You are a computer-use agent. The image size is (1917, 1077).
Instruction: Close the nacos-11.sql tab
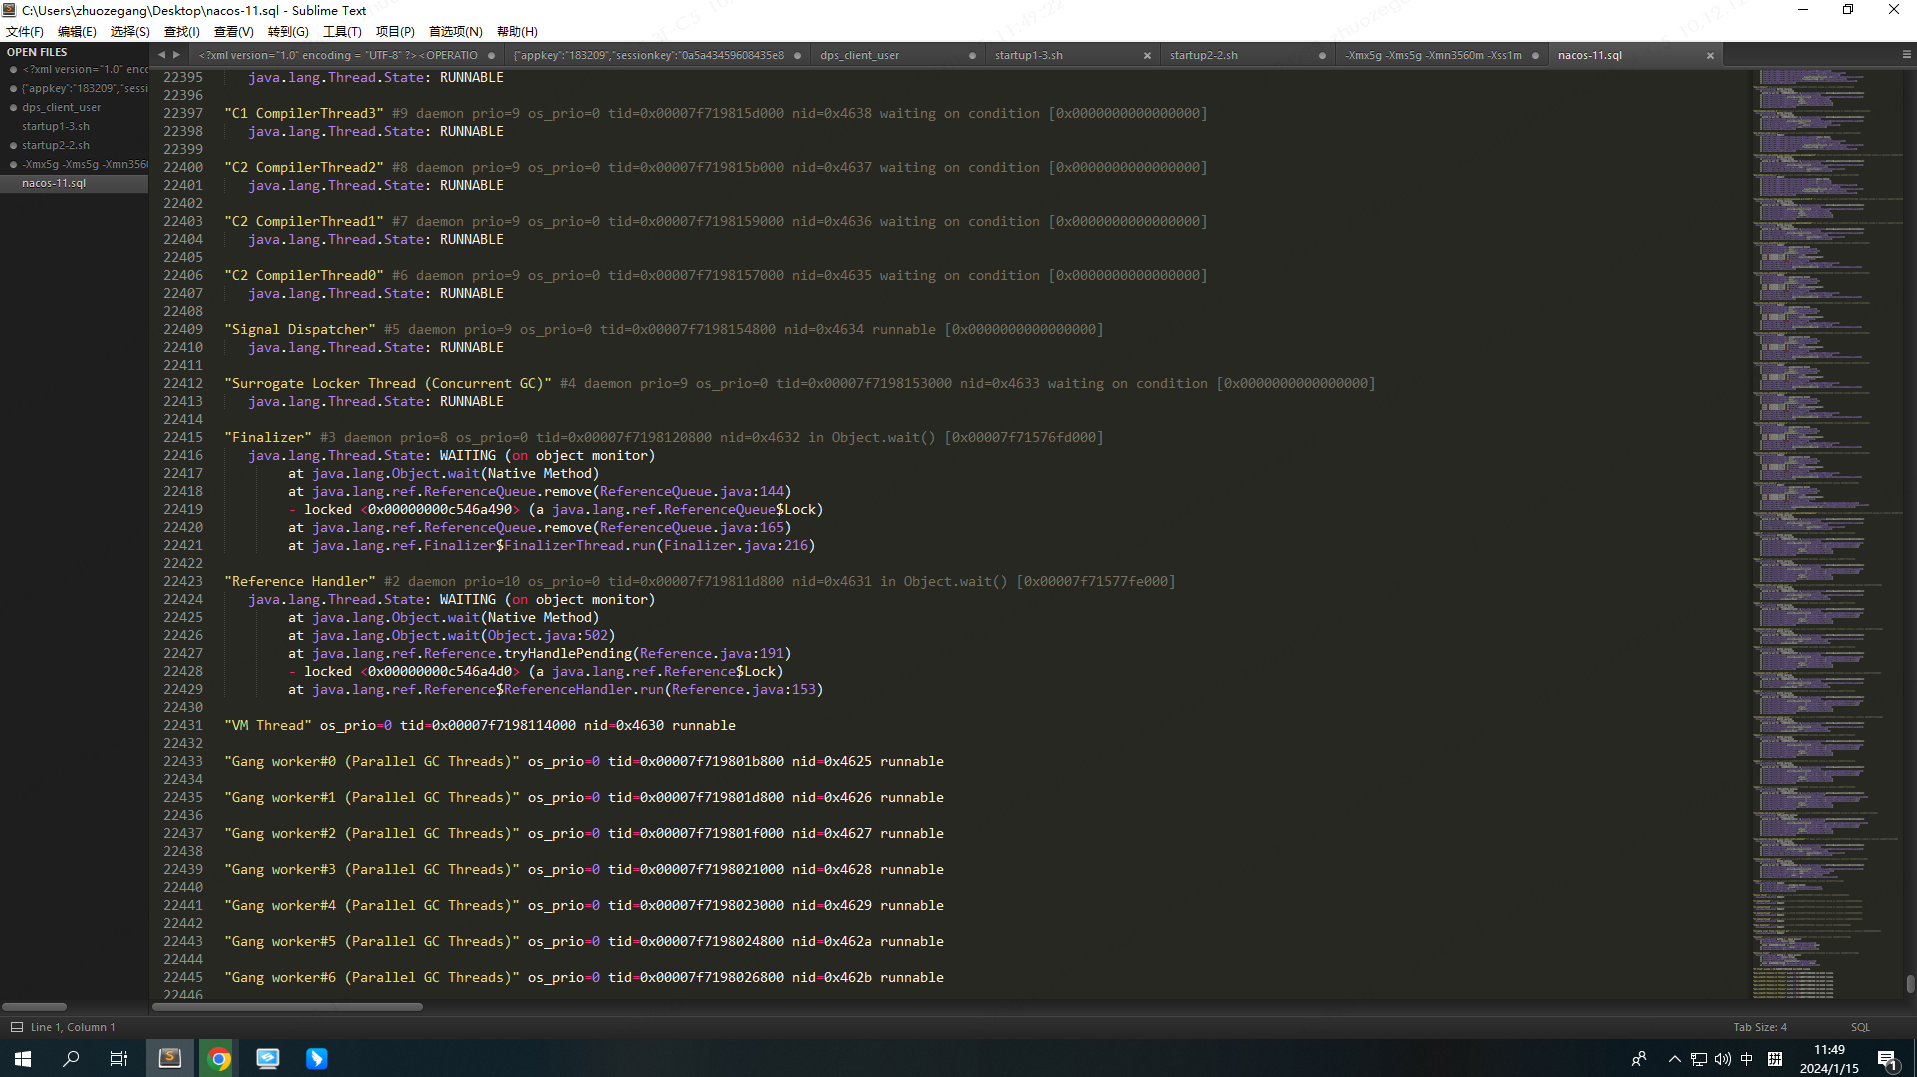[1710, 56]
